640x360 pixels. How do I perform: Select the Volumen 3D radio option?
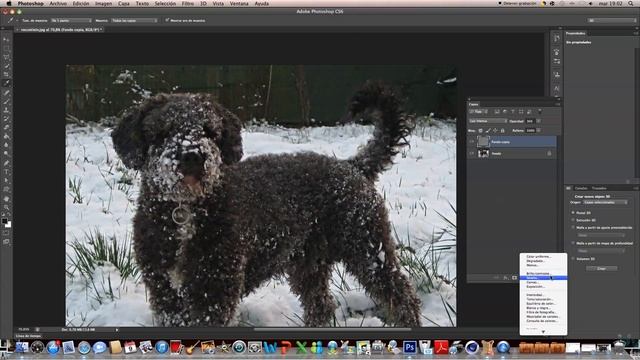(x=573, y=259)
